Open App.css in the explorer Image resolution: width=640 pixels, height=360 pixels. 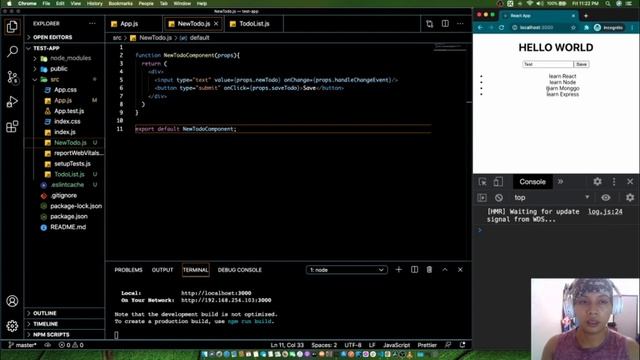tap(65, 90)
